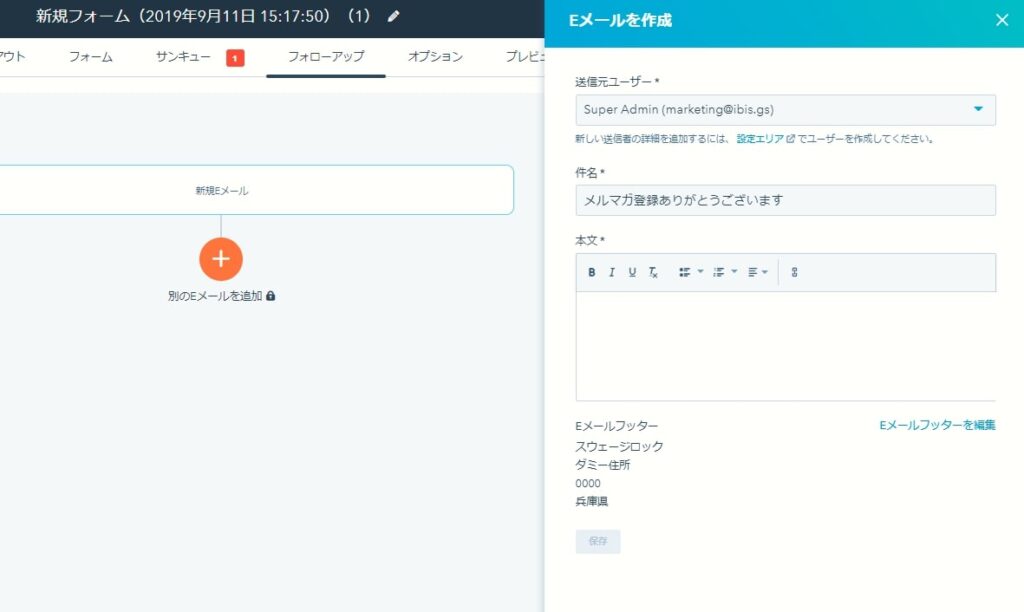Switch to the サンキュー tab
Screen dimensions: 1024x612
[183, 57]
